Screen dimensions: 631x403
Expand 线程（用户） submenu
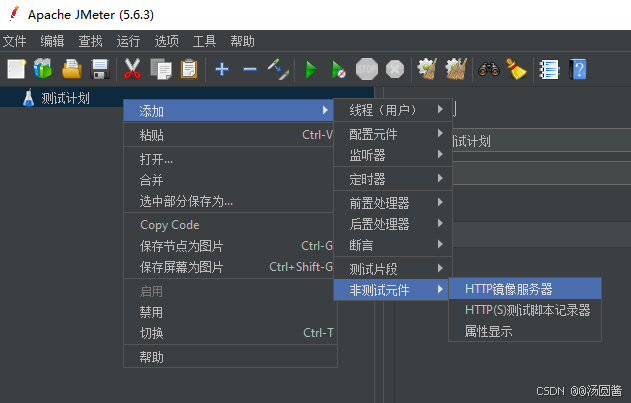393,110
